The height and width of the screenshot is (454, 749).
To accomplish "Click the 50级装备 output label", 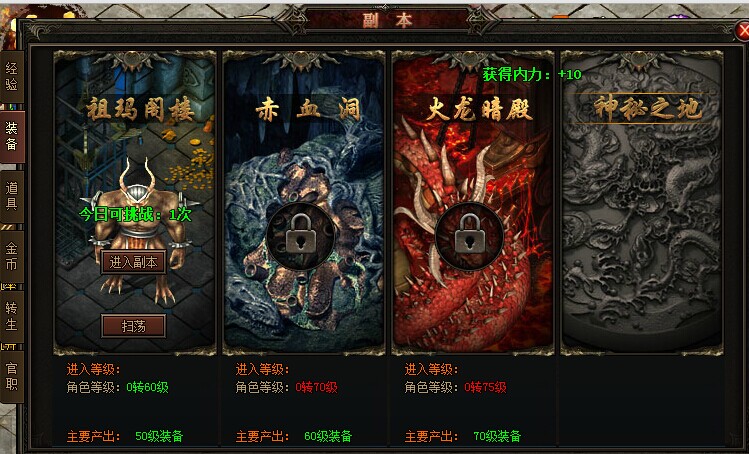I will coord(159,436).
